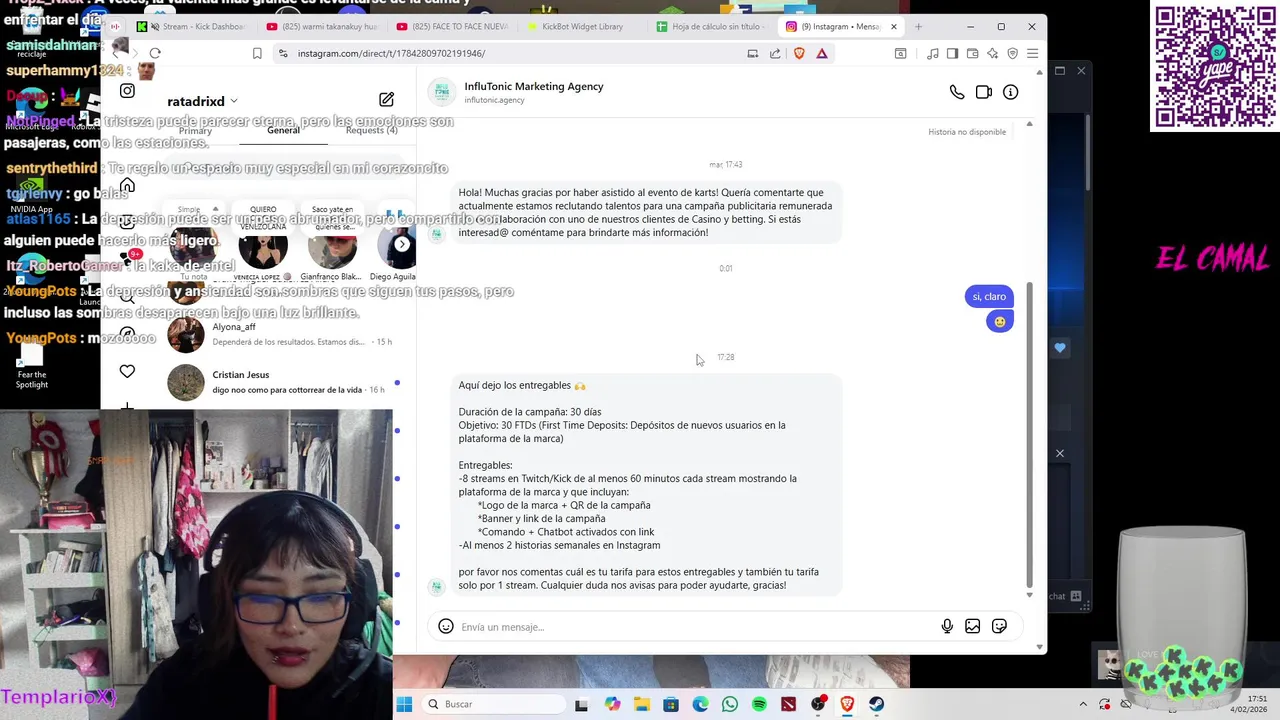Open Brave Wallet icon
The image size is (1280, 720).
[x=973, y=53]
